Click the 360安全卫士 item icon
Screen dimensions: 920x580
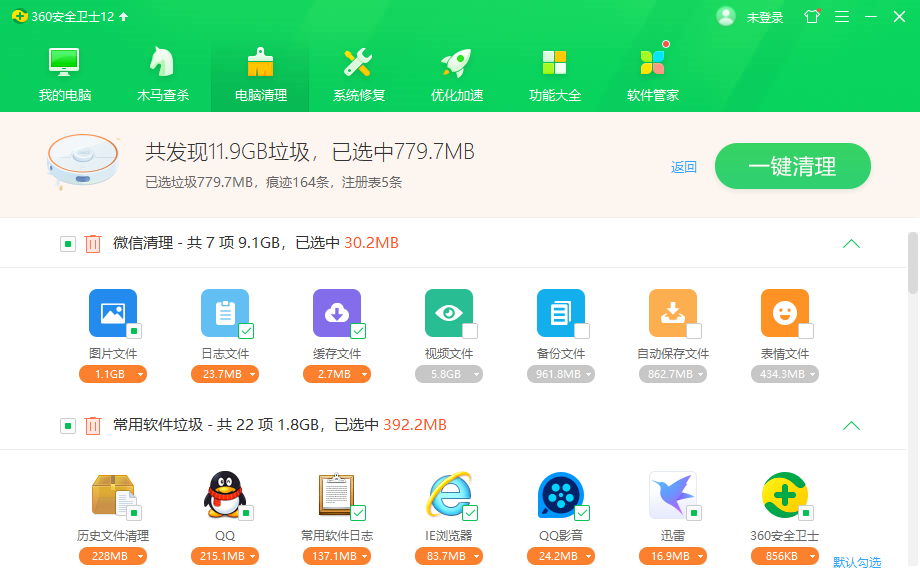click(785, 495)
